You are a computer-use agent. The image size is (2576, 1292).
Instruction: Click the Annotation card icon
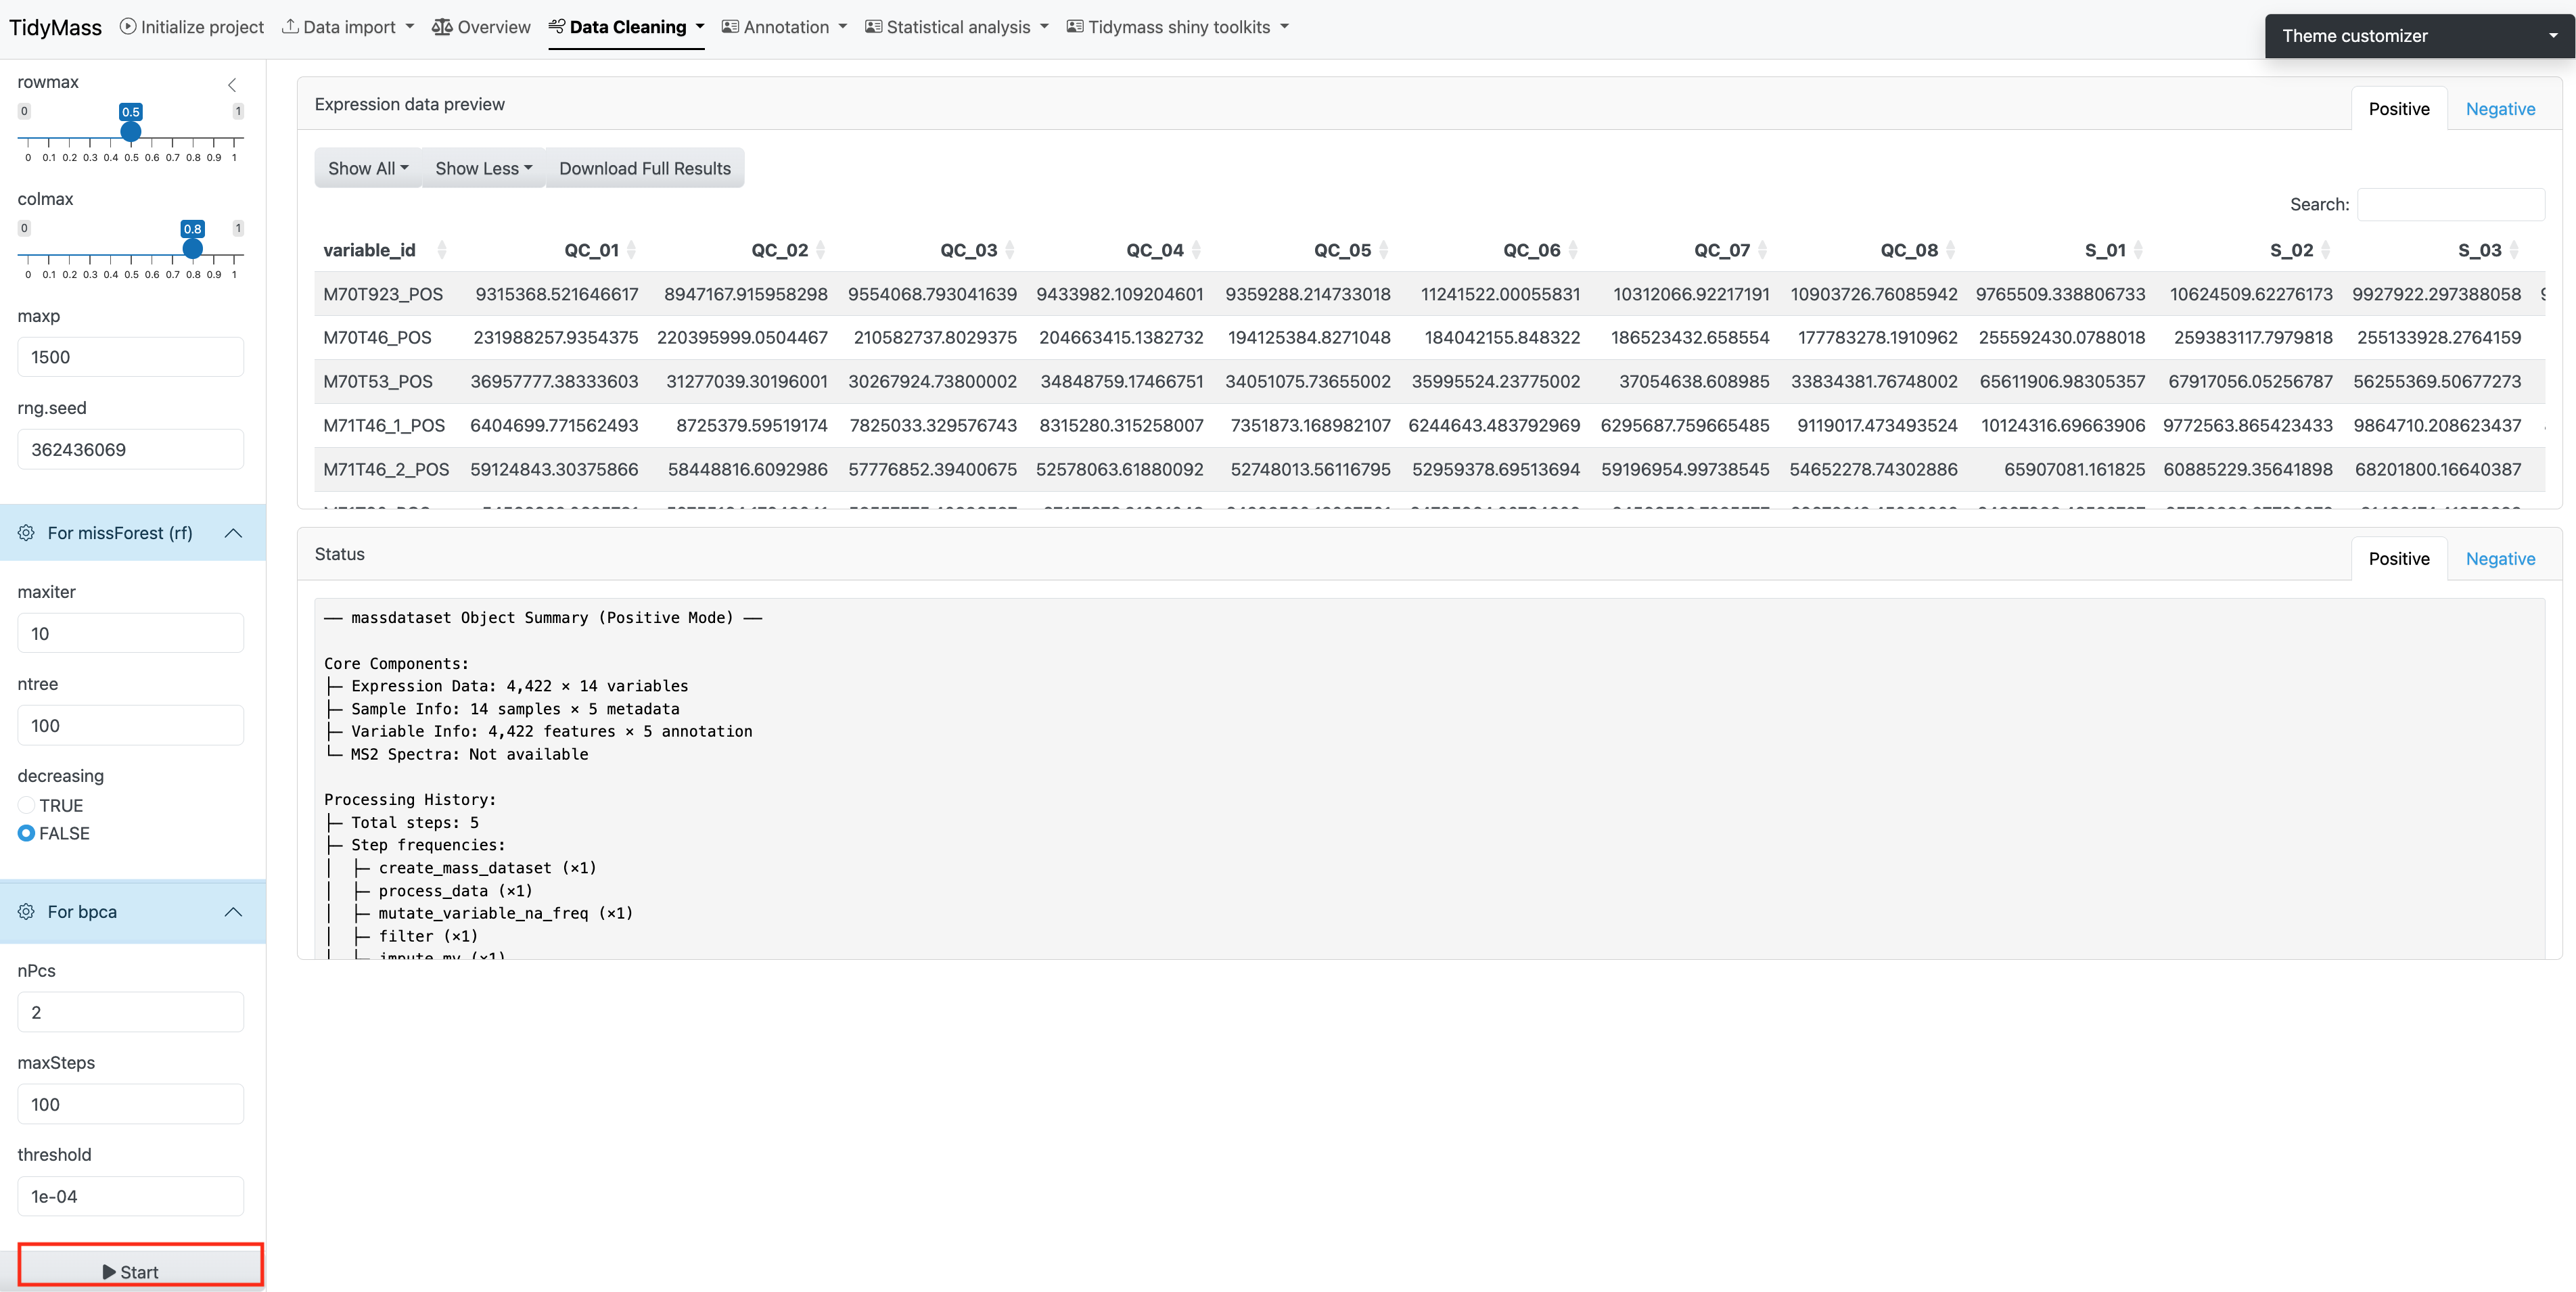pos(731,27)
